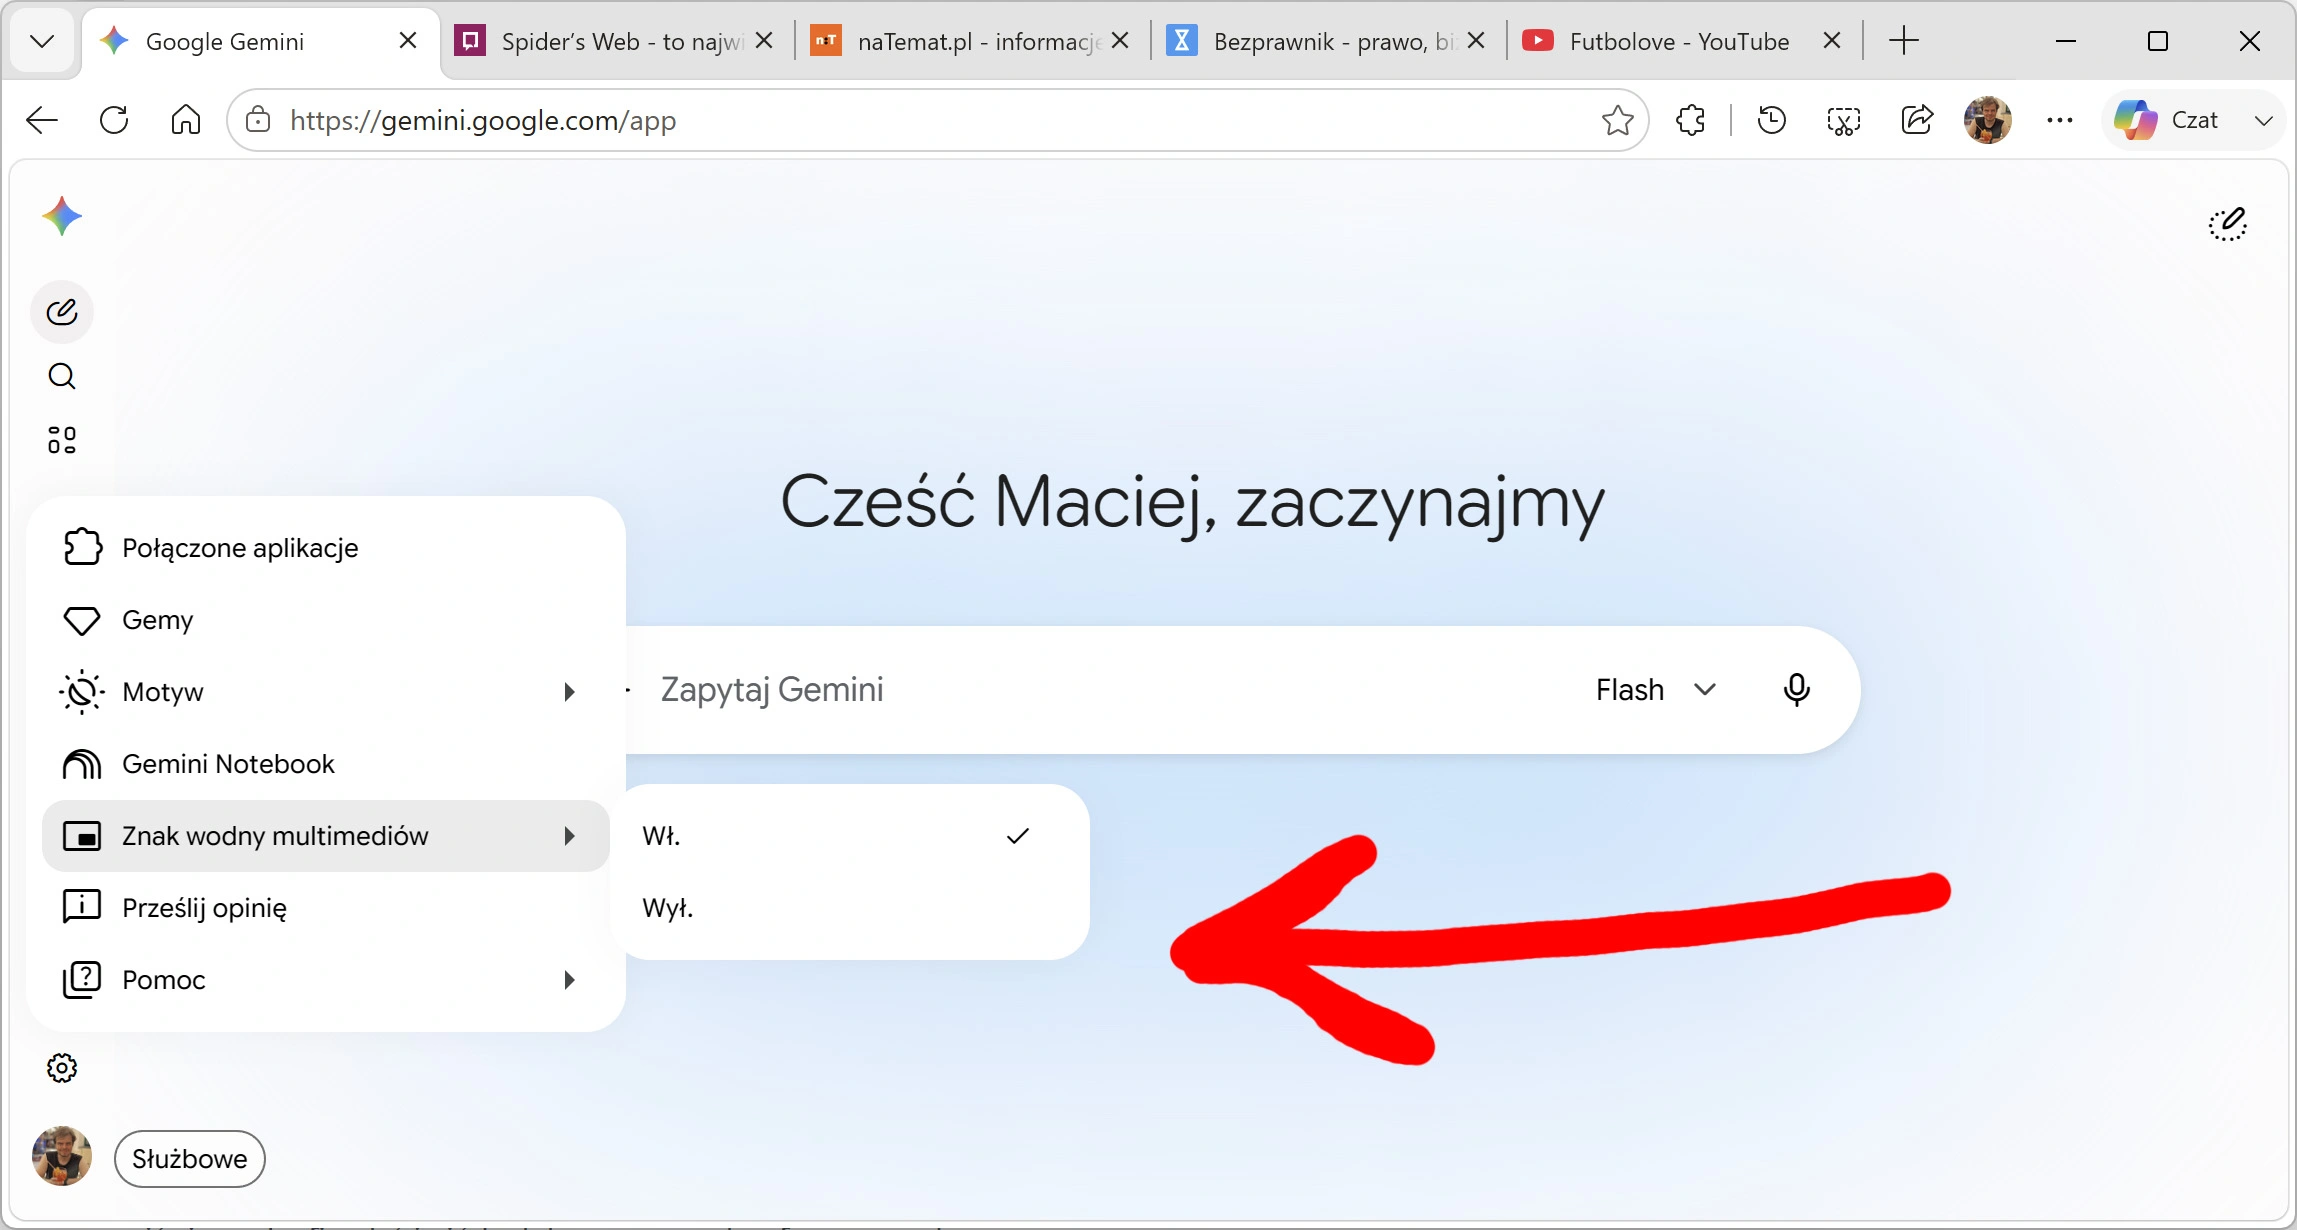2297x1230 pixels.
Task: Open the Copilot Czat button
Action: tap(2169, 120)
